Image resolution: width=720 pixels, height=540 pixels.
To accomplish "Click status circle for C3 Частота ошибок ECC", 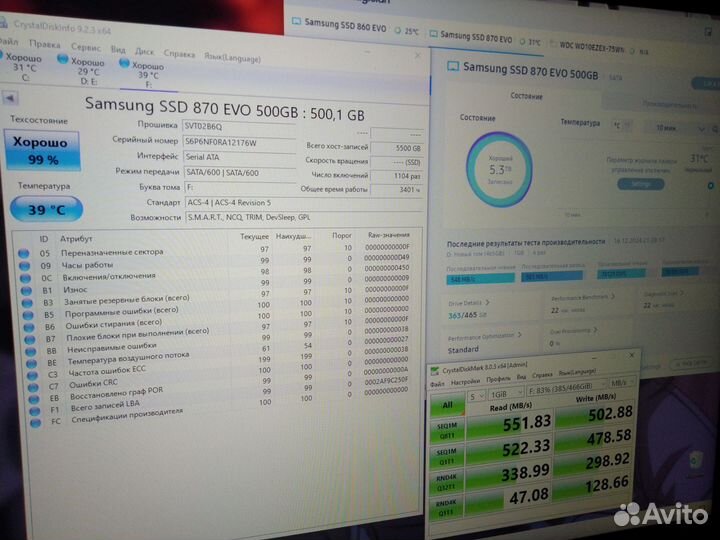I will coord(33,376).
